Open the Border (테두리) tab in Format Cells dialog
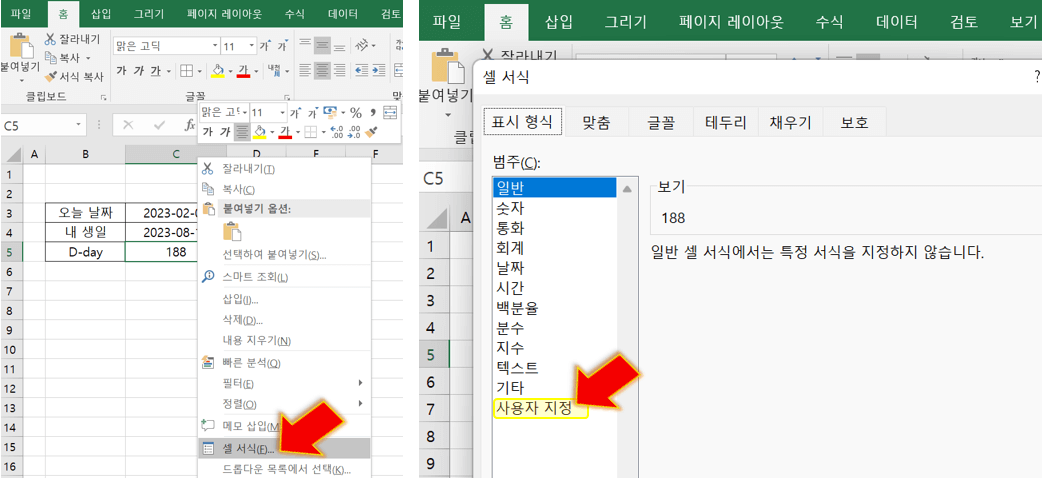Viewport: 1042px width, 481px height. (726, 122)
